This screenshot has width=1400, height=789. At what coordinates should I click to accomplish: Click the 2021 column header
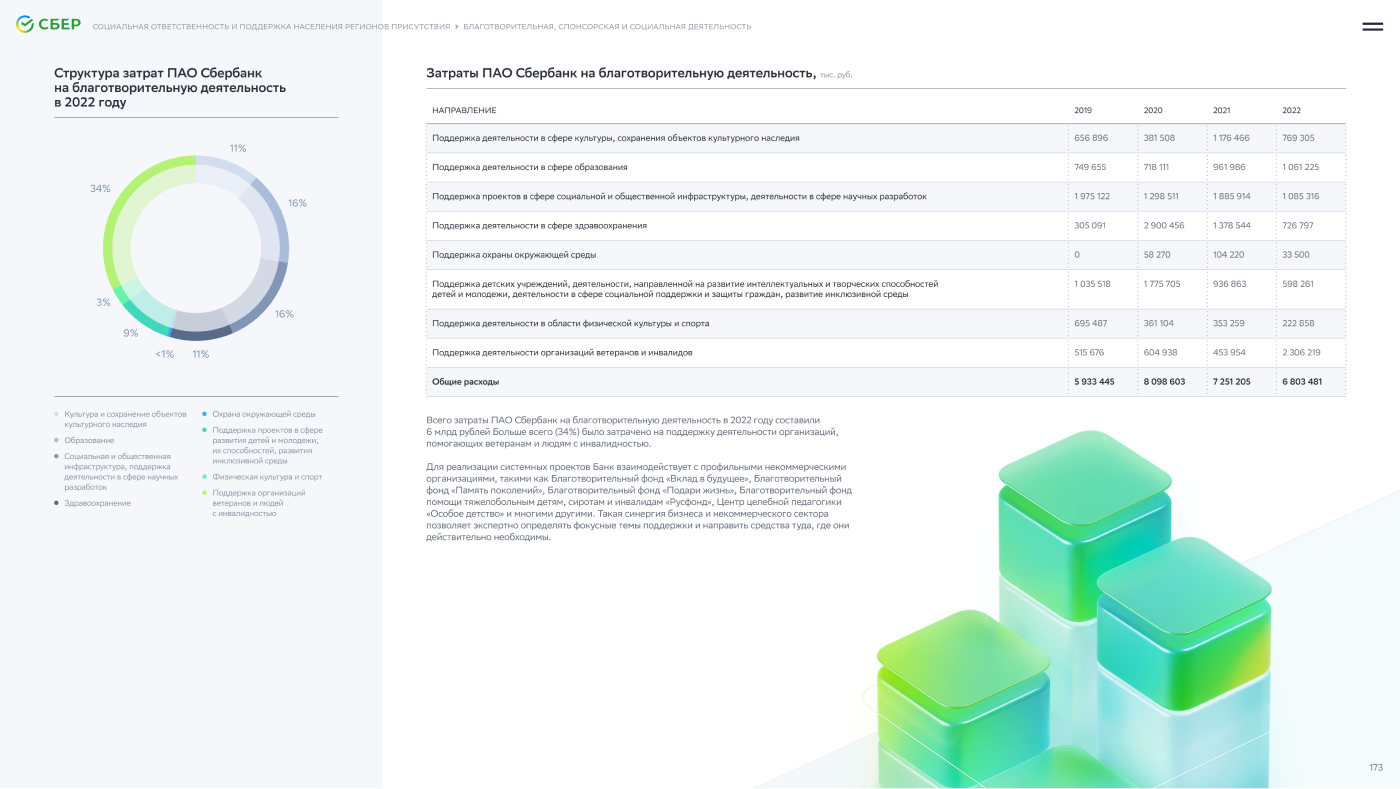coord(1222,110)
